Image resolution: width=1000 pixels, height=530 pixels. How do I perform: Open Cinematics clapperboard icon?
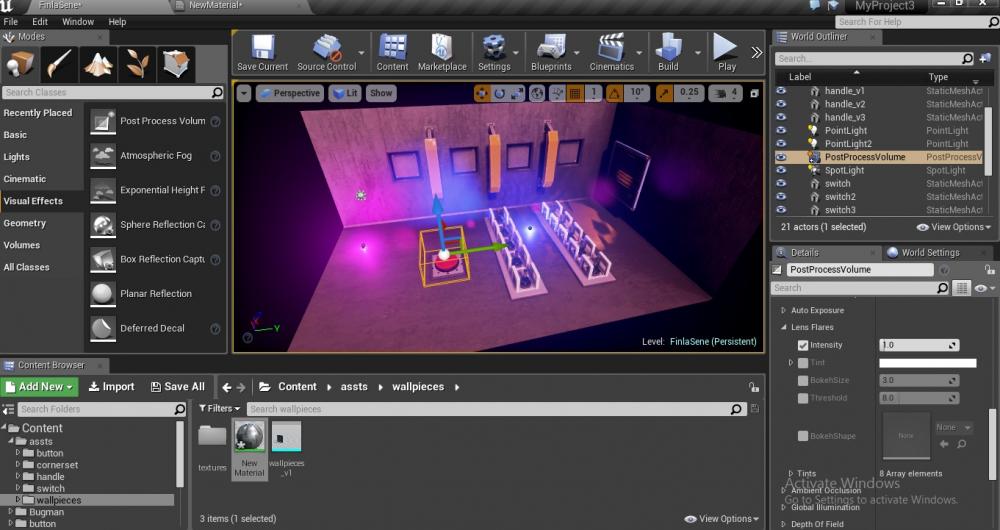[x=611, y=52]
